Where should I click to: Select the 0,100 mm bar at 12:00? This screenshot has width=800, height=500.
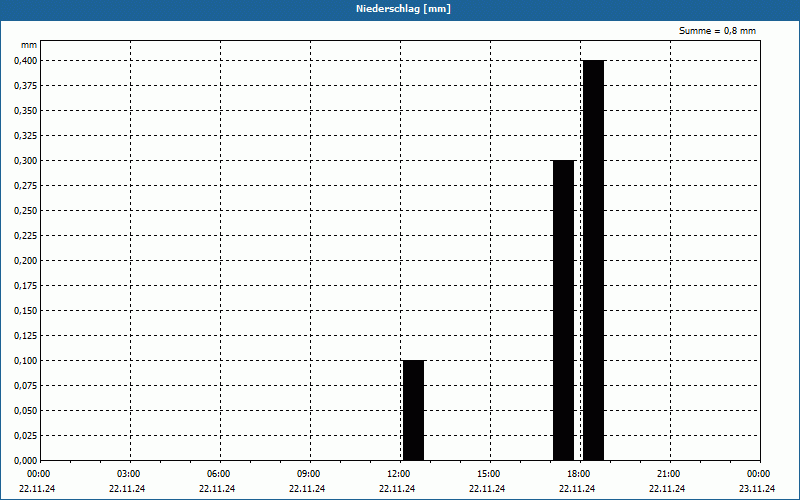tap(413, 410)
